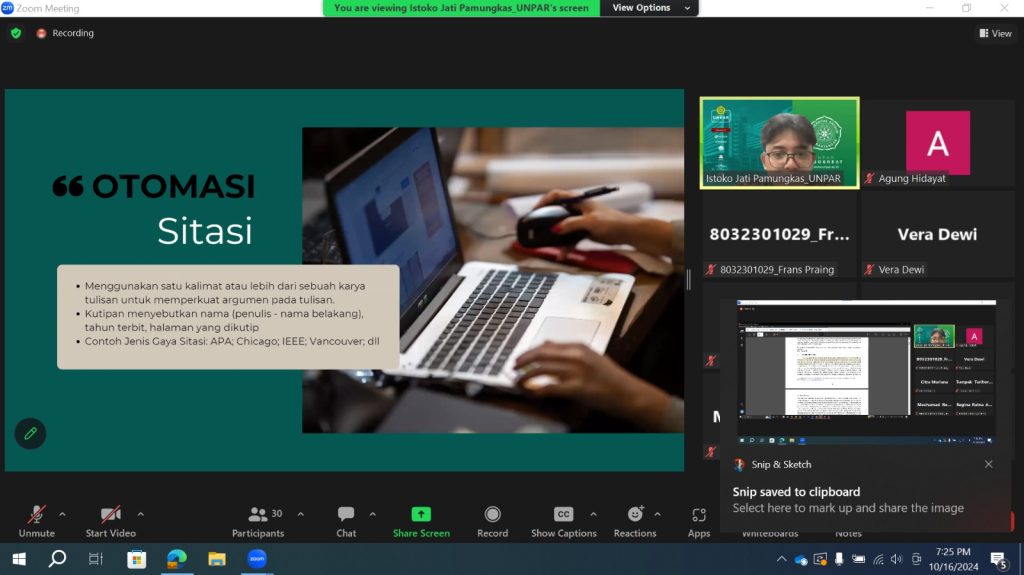1024x575 pixels.
Task: Open the Action Center notifications icon
Action: [x=998, y=559]
